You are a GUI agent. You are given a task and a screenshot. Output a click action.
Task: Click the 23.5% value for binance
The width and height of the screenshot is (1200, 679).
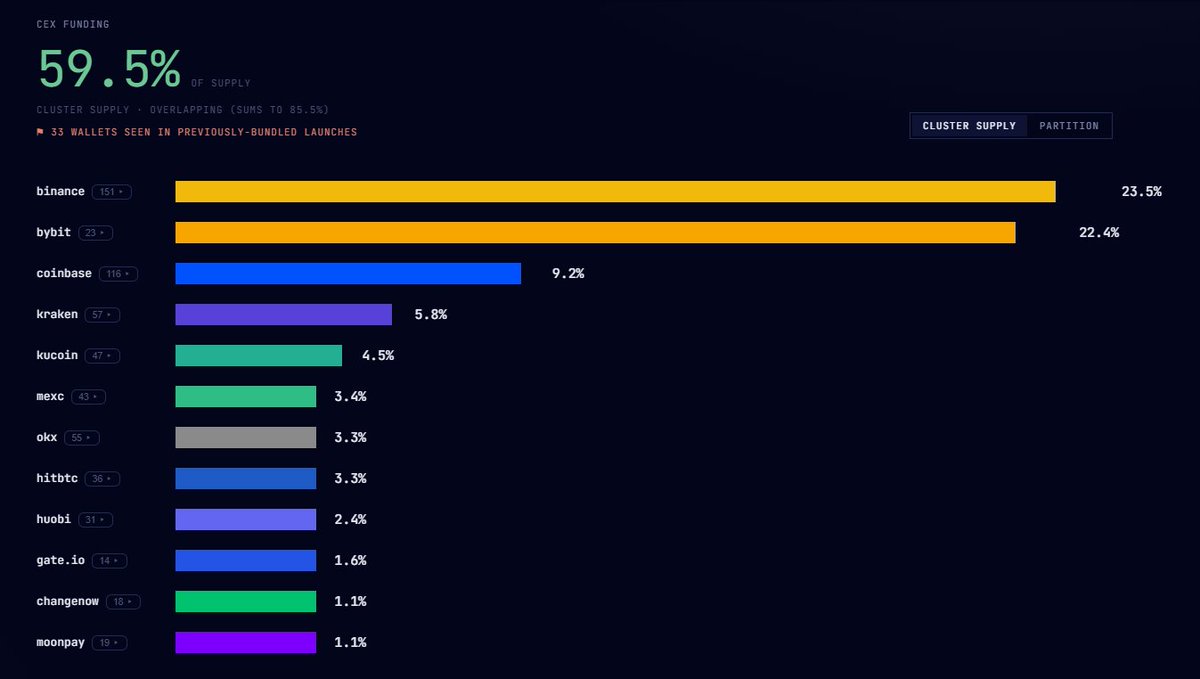pos(1141,191)
